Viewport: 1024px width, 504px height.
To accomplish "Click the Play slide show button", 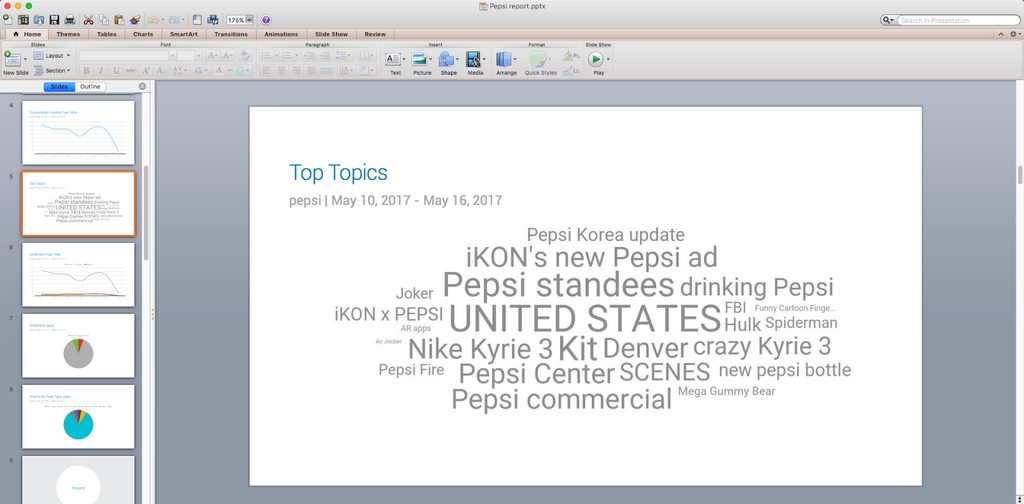I will coord(597,60).
